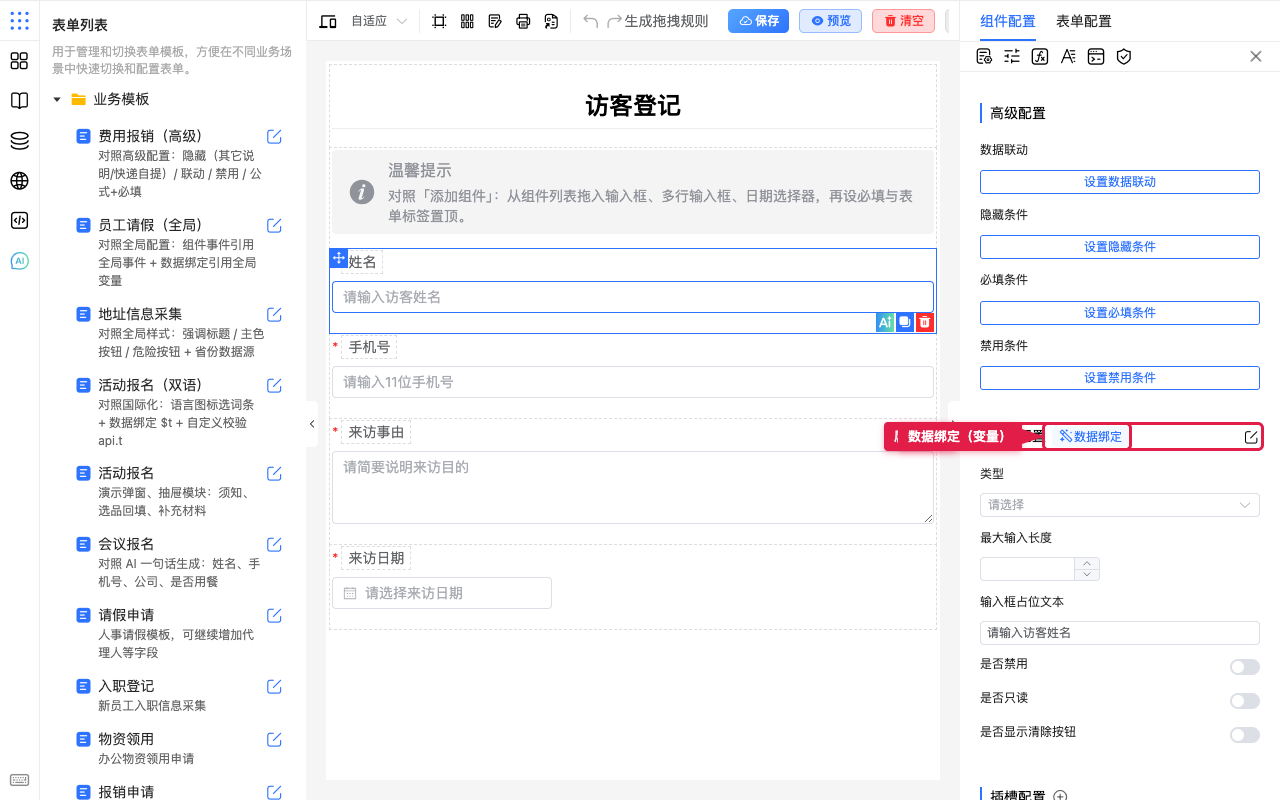Viewport: 1280px width, 800px height.
Task: Click the move handle on the 姓名 field
Action: coord(339,258)
